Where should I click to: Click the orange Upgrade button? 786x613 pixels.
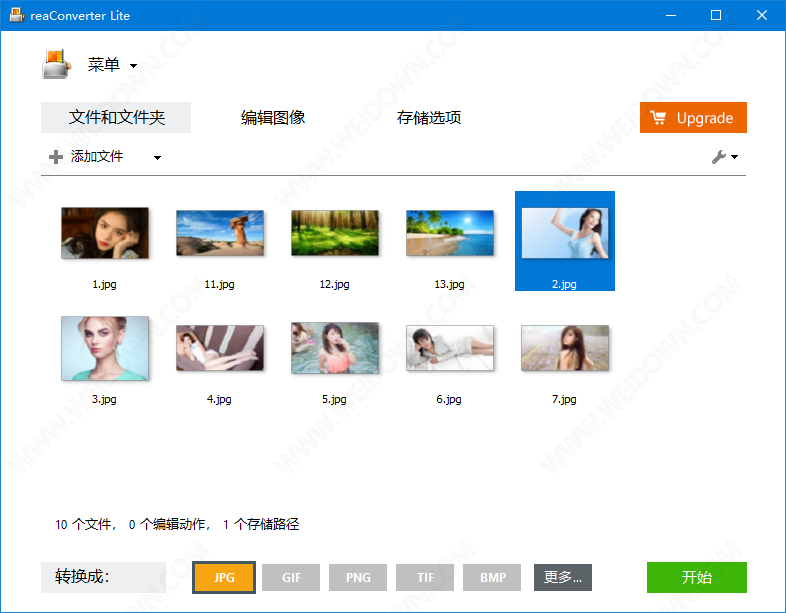[x=693, y=117]
